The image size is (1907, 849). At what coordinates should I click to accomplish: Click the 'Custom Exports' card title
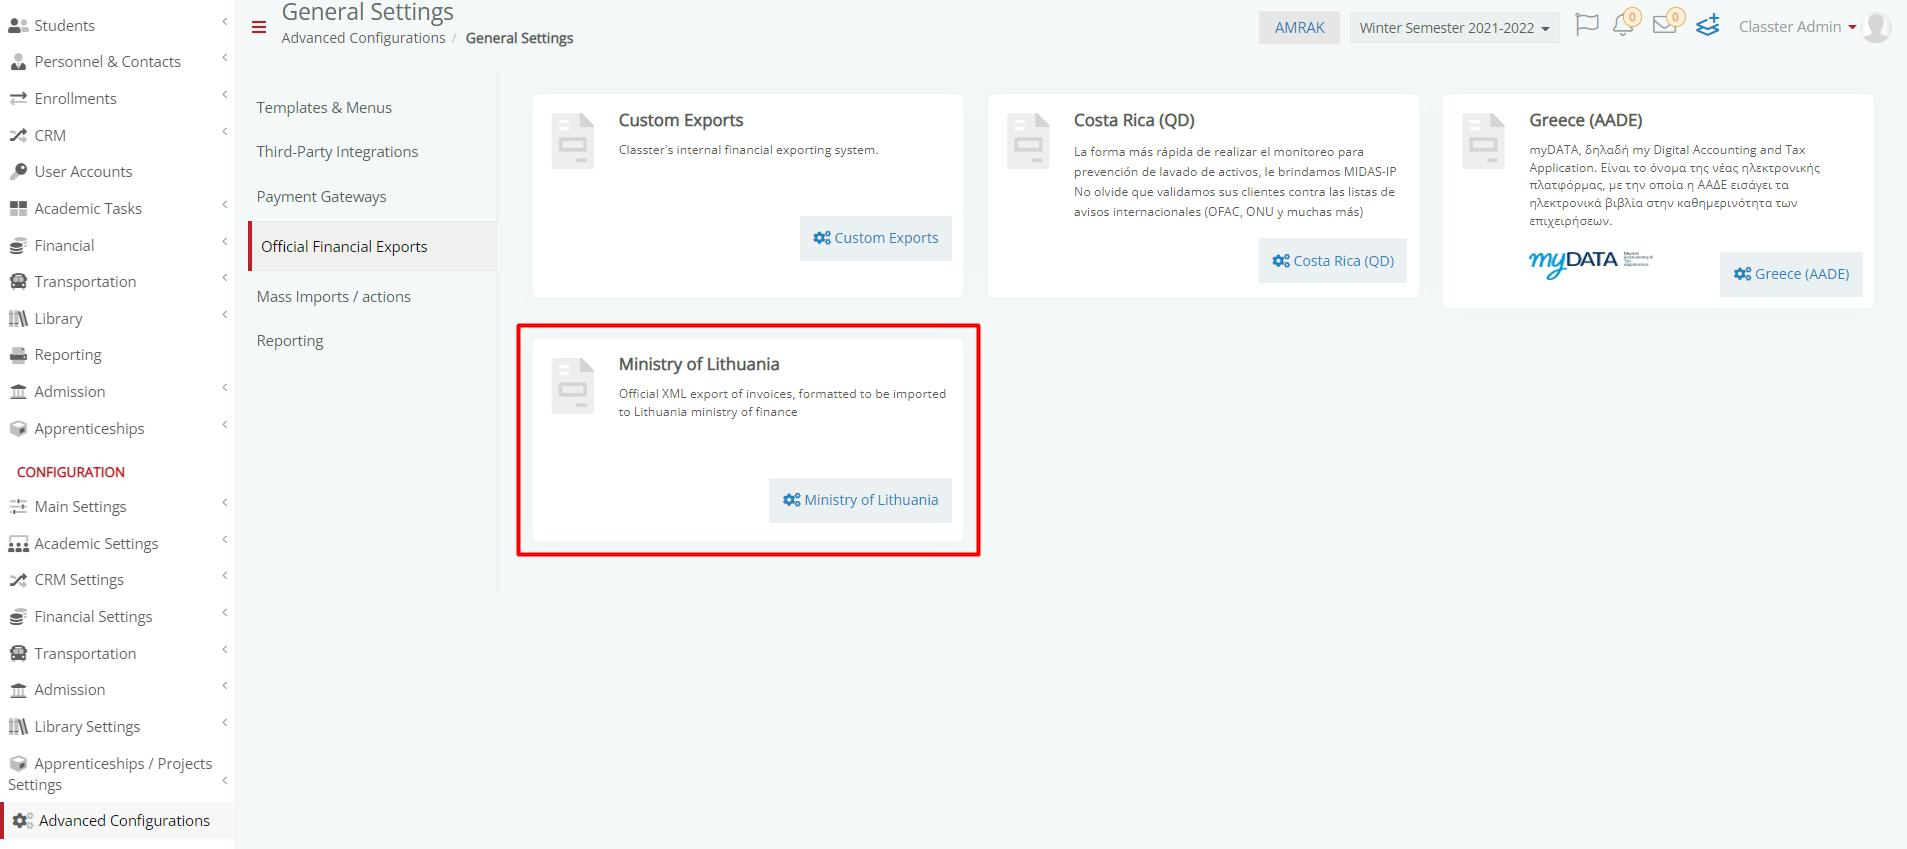tap(681, 120)
